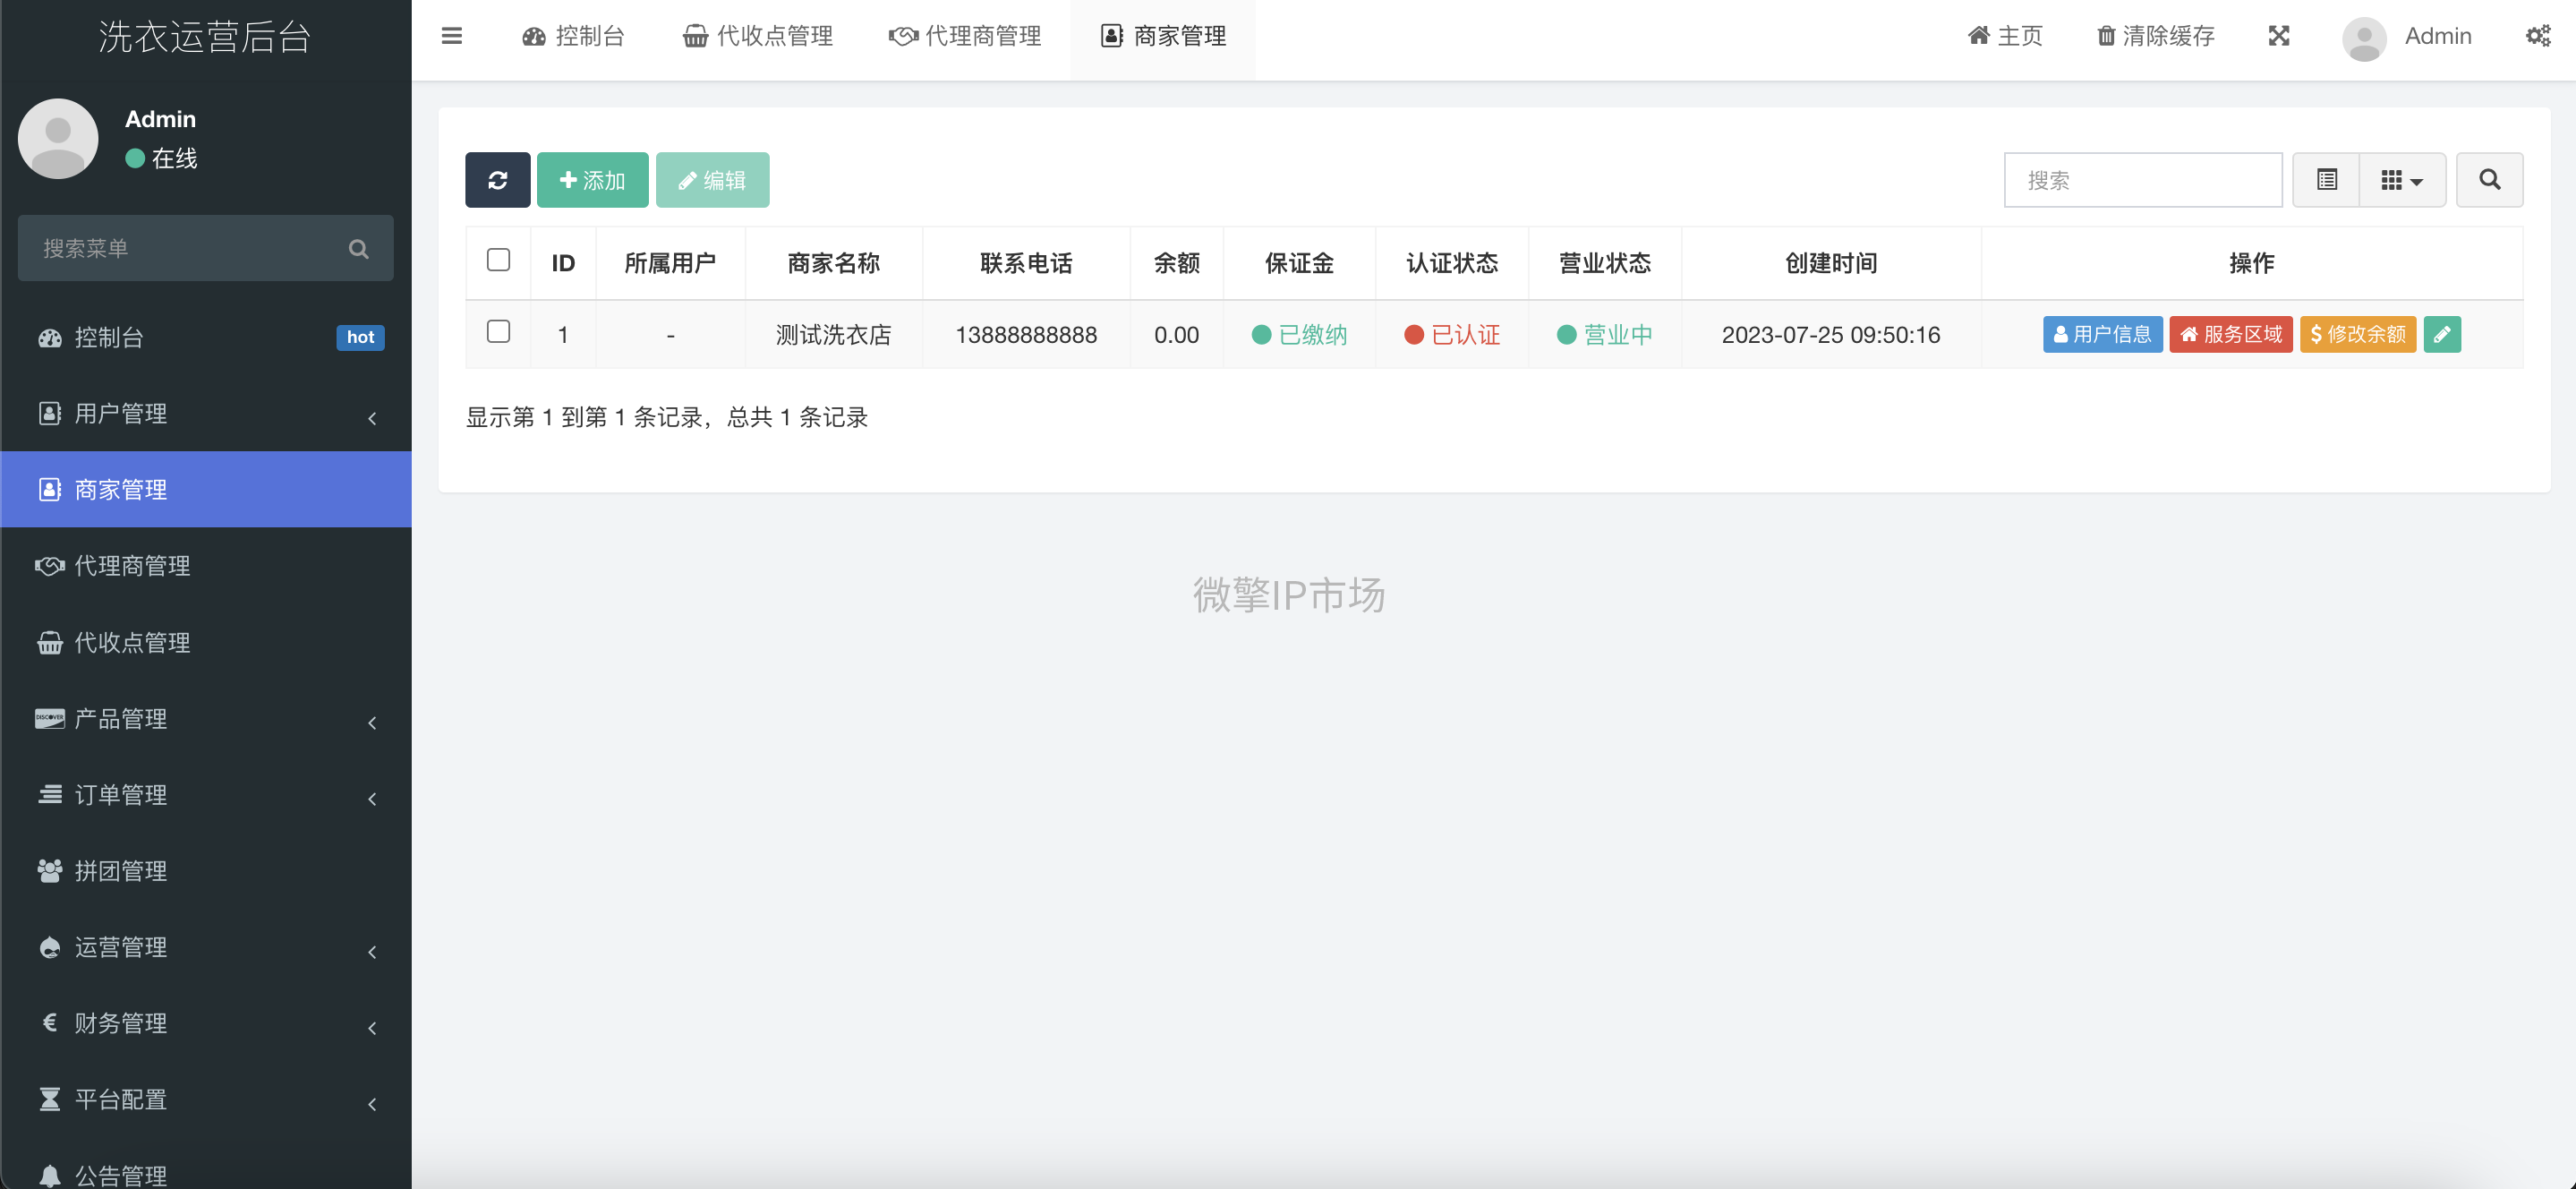Image resolution: width=2576 pixels, height=1189 pixels.
Task: Click the list icon beside 订单管理
Action: click(x=50, y=794)
